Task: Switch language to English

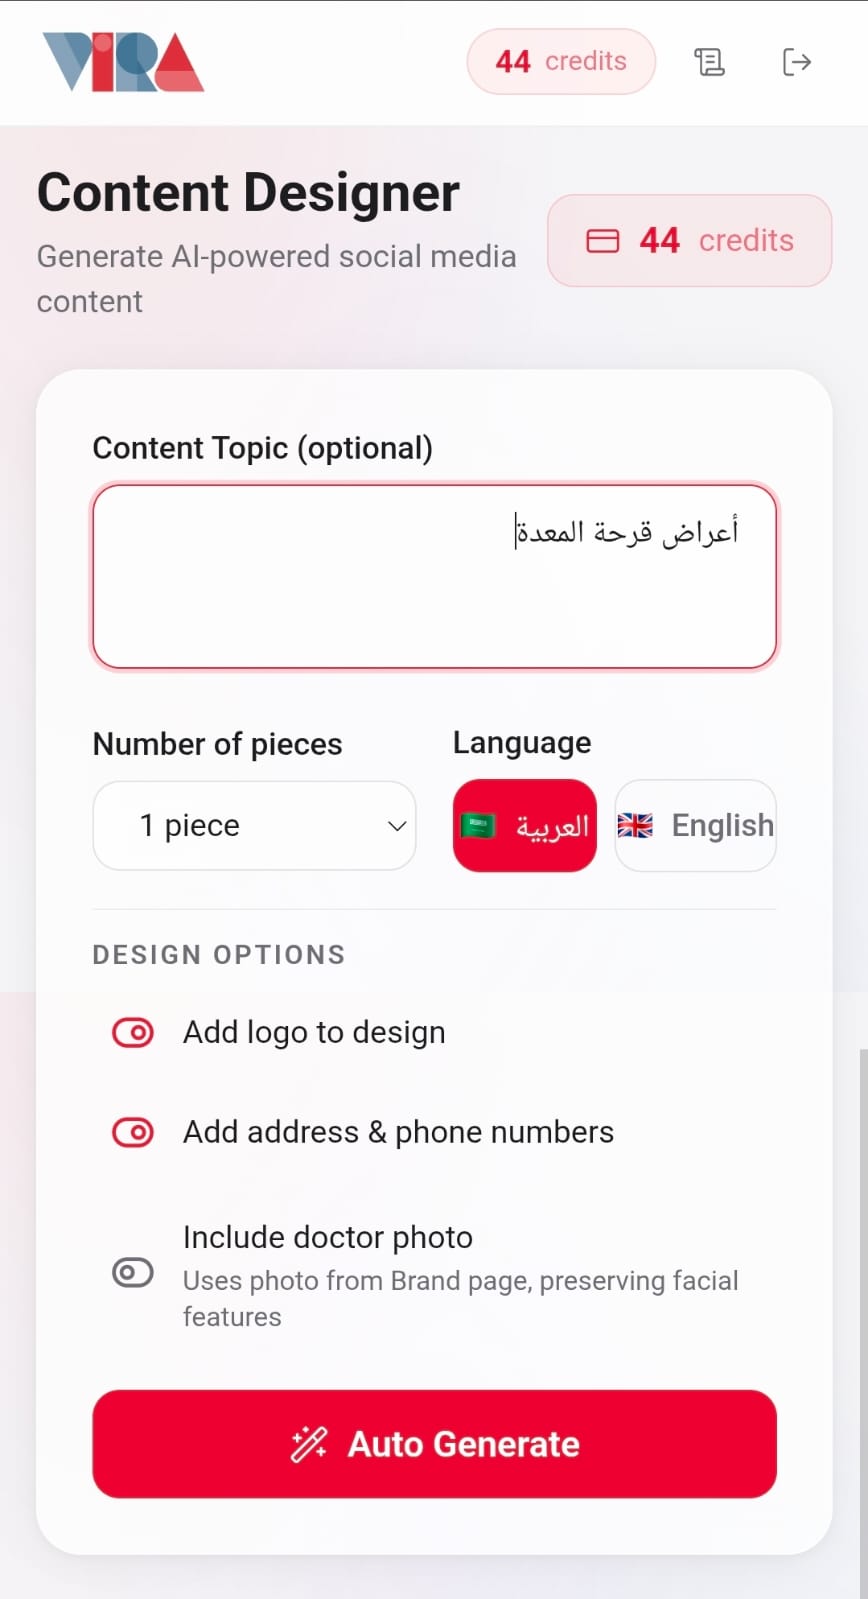Action: (696, 826)
